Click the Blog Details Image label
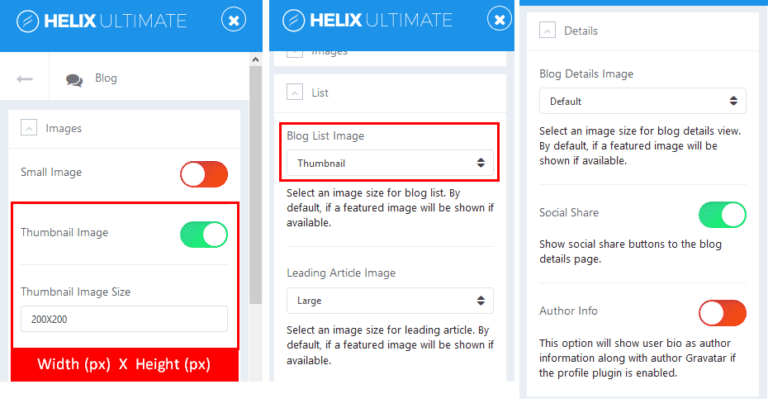The image size is (768, 408). pyautogui.click(x=586, y=74)
